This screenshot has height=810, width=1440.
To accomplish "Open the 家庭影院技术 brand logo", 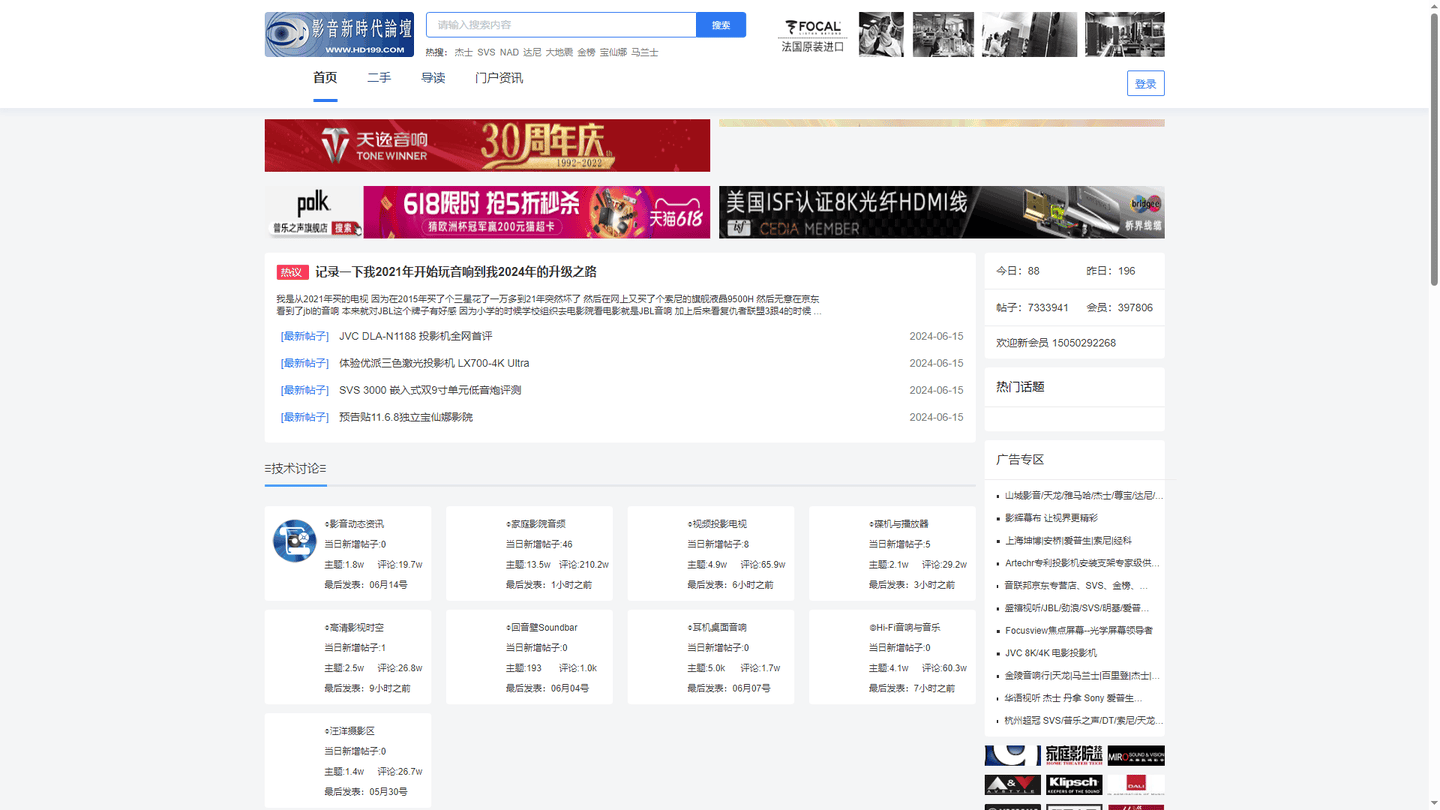I will point(1074,755).
